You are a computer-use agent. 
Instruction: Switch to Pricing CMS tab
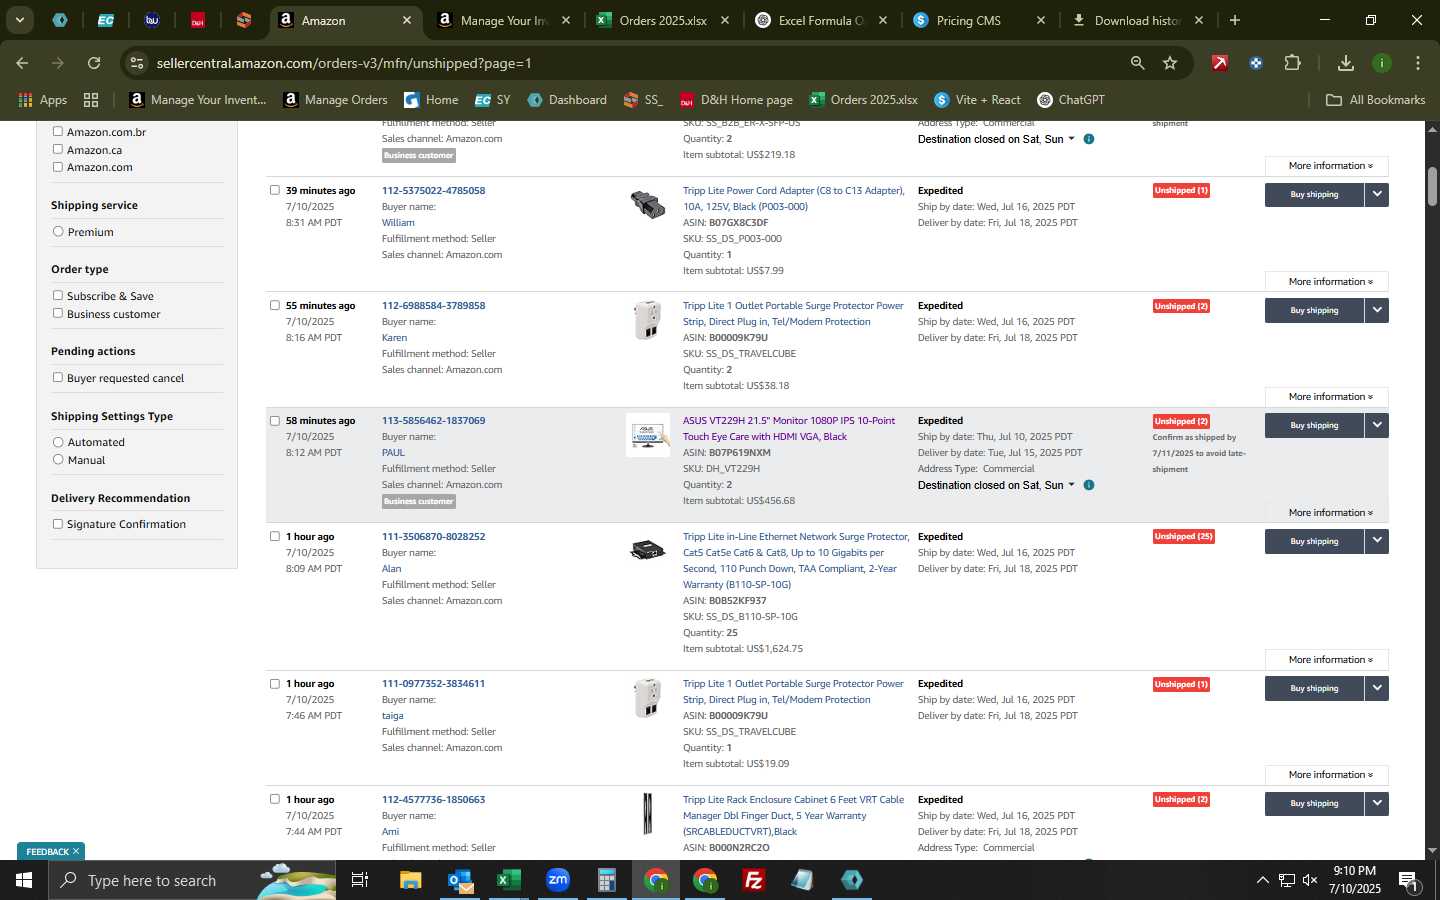point(978,20)
